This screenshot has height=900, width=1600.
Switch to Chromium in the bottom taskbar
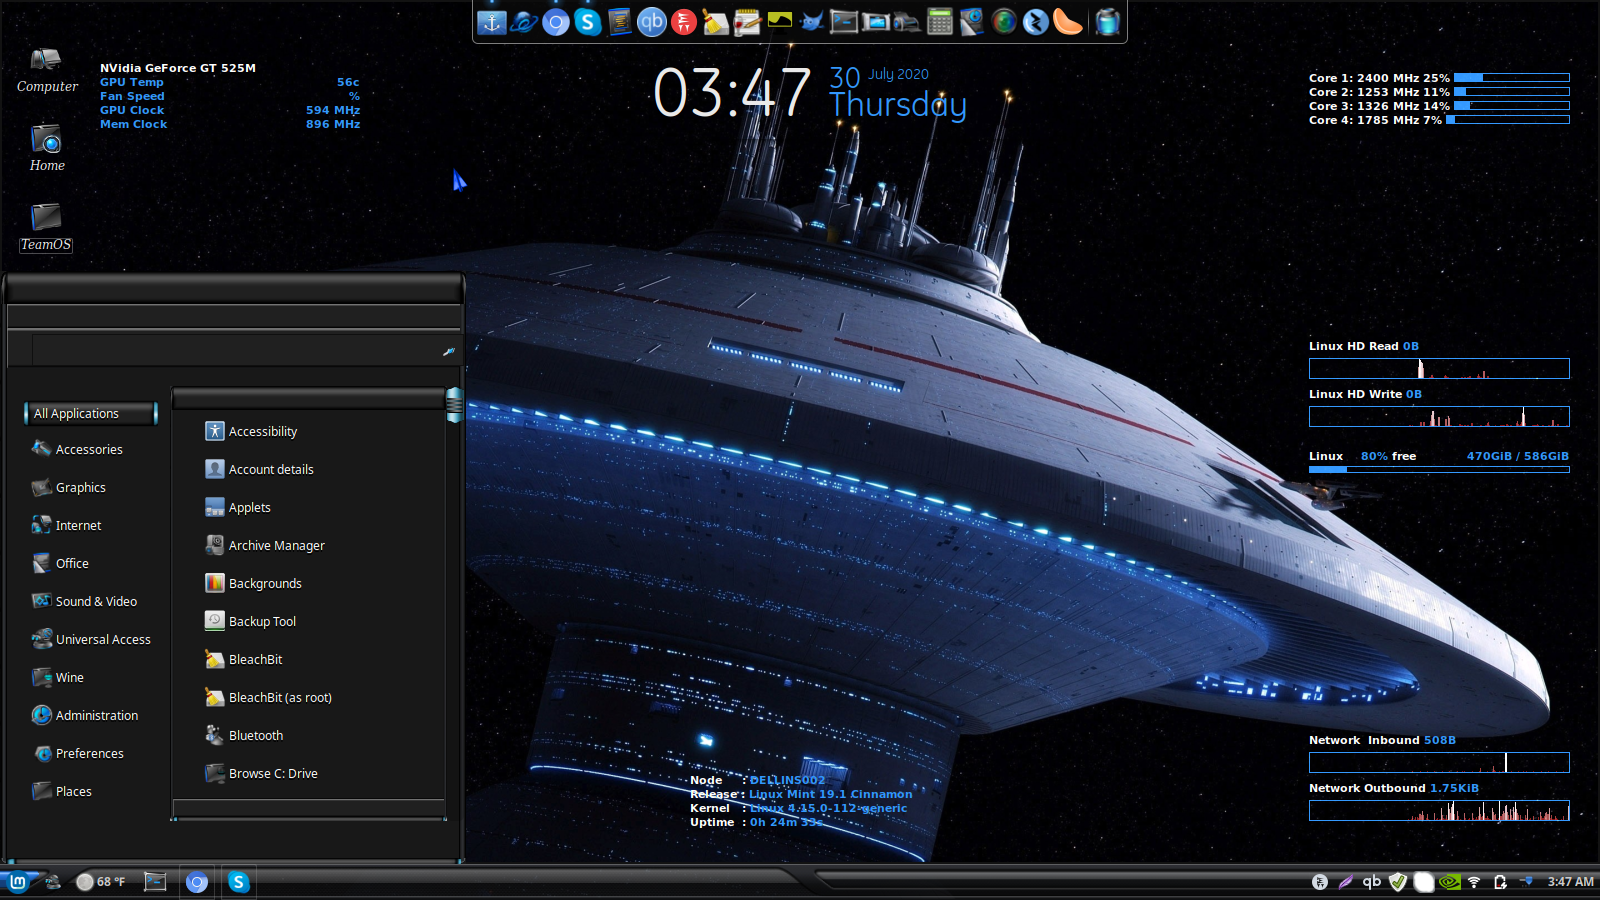(197, 881)
